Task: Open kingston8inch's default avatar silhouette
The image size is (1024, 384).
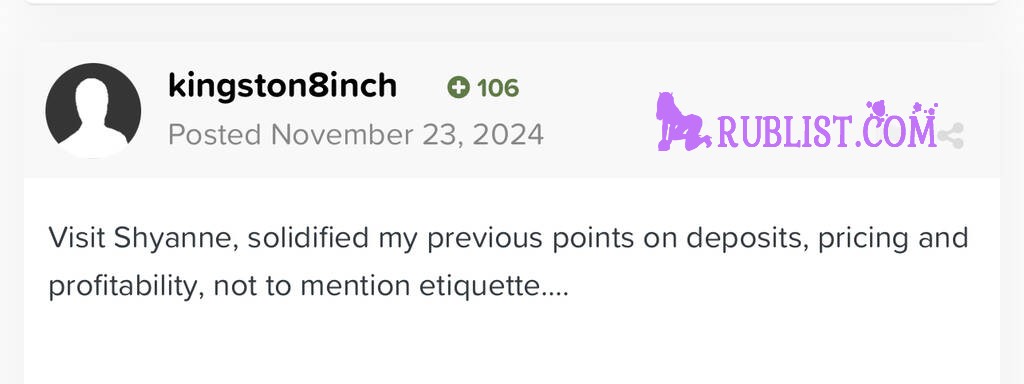Action: [x=93, y=110]
